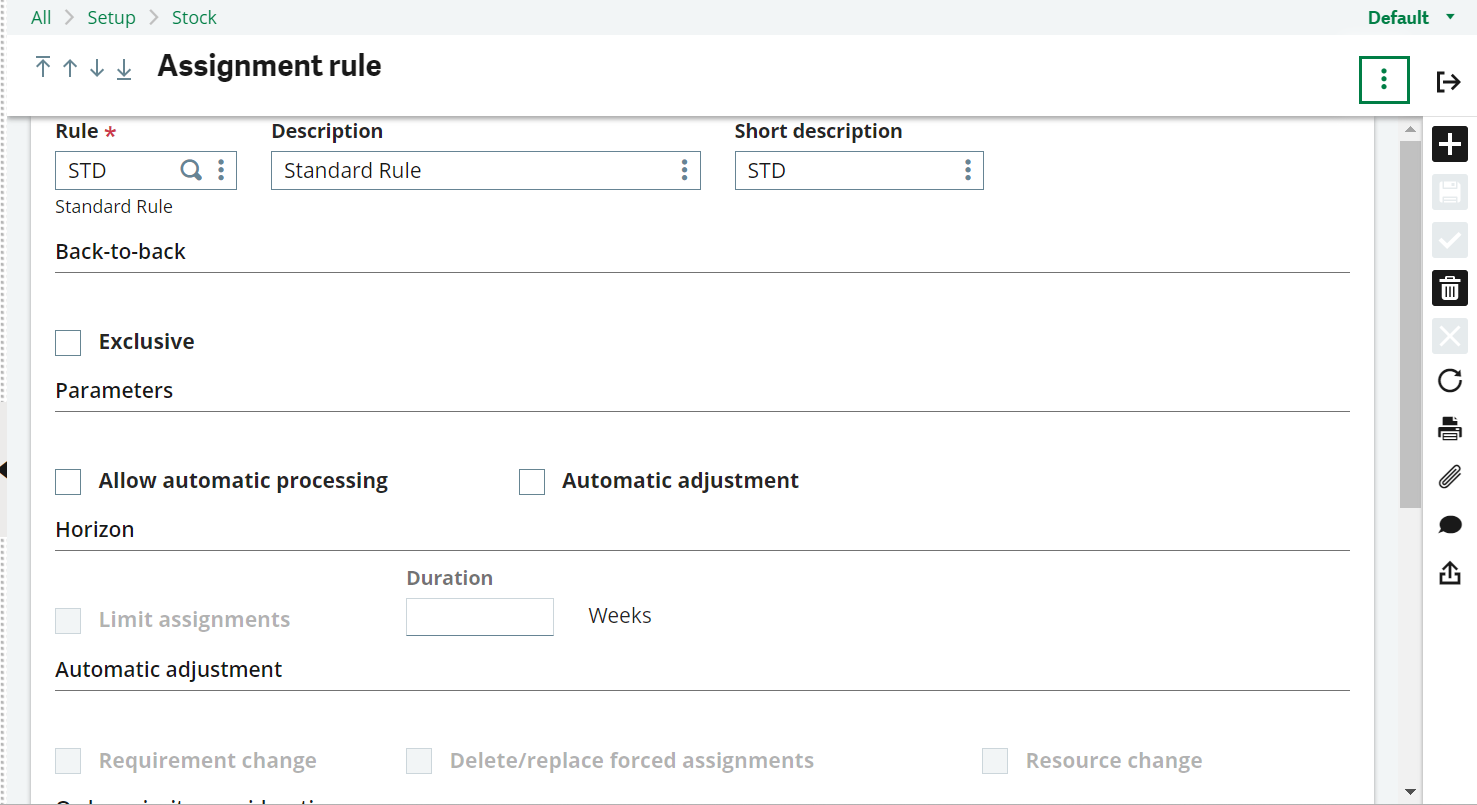Sign out using the logout icon
This screenshot has width=1477, height=805.
[1449, 81]
